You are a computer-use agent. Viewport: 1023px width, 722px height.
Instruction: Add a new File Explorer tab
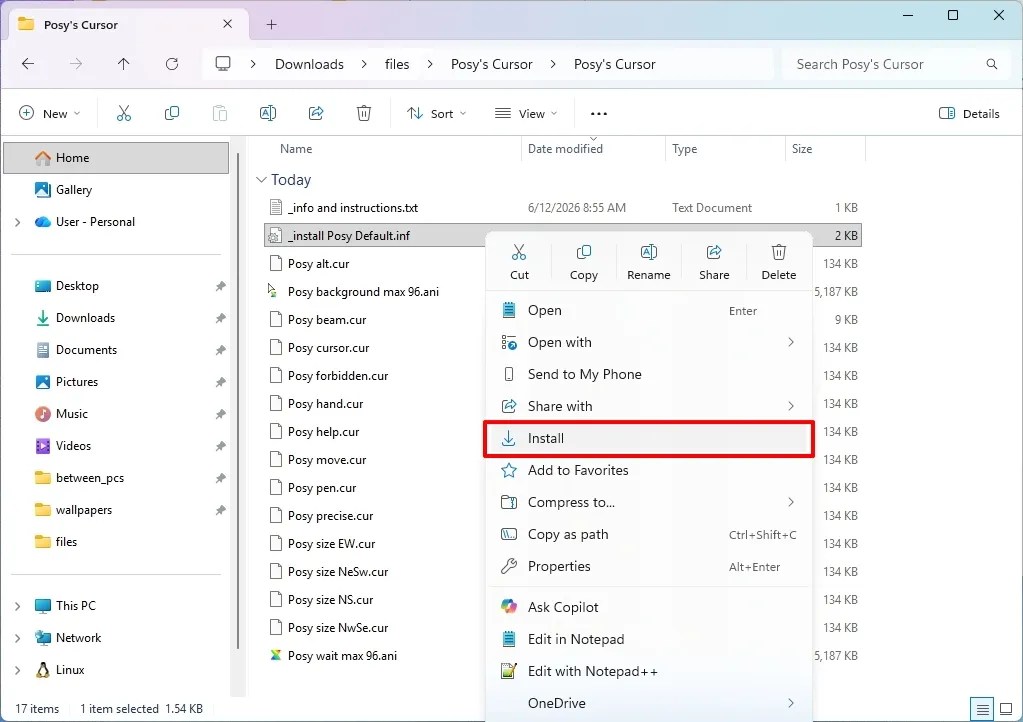coord(271,25)
